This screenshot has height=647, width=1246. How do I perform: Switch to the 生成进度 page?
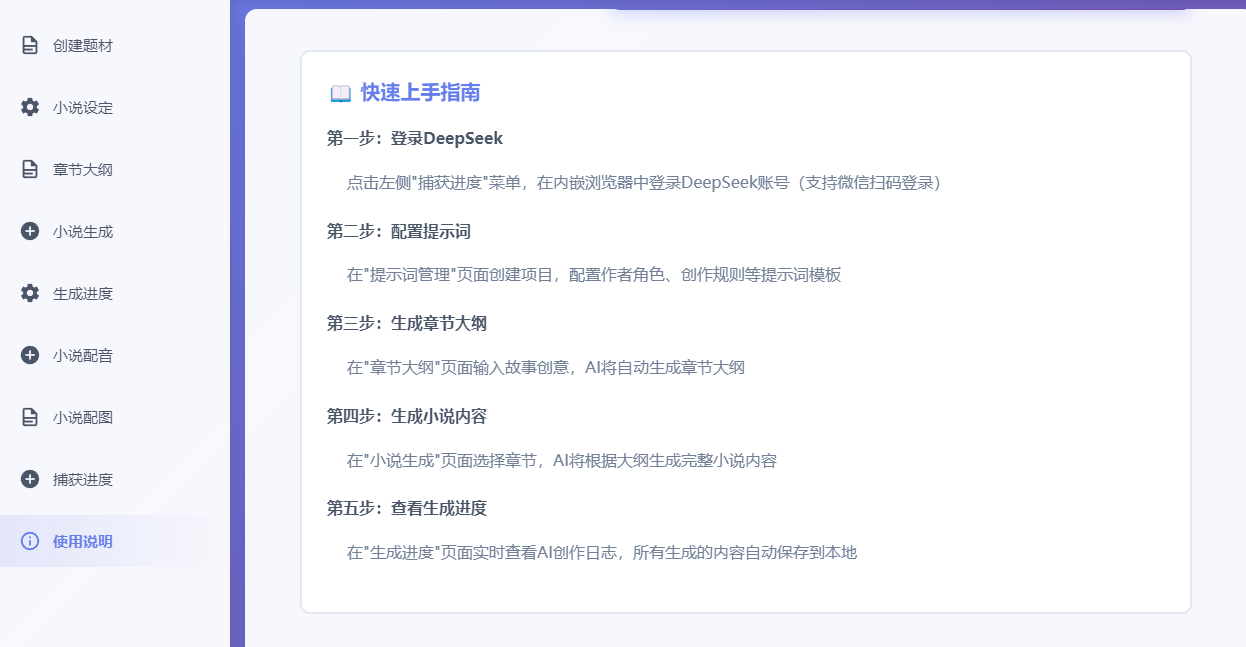83,293
